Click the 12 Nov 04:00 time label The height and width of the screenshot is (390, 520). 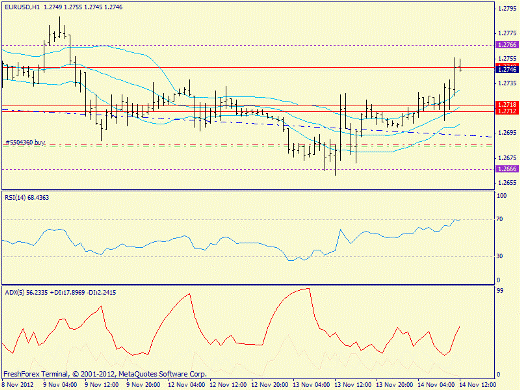tap(186, 385)
